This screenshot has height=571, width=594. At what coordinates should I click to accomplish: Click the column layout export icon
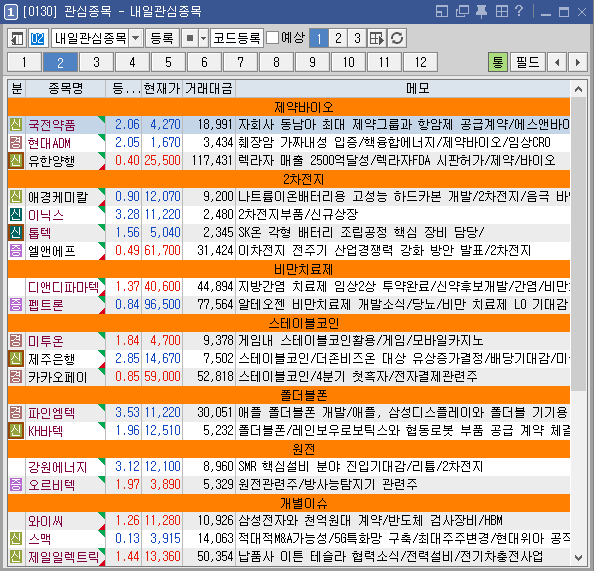[377, 38]
